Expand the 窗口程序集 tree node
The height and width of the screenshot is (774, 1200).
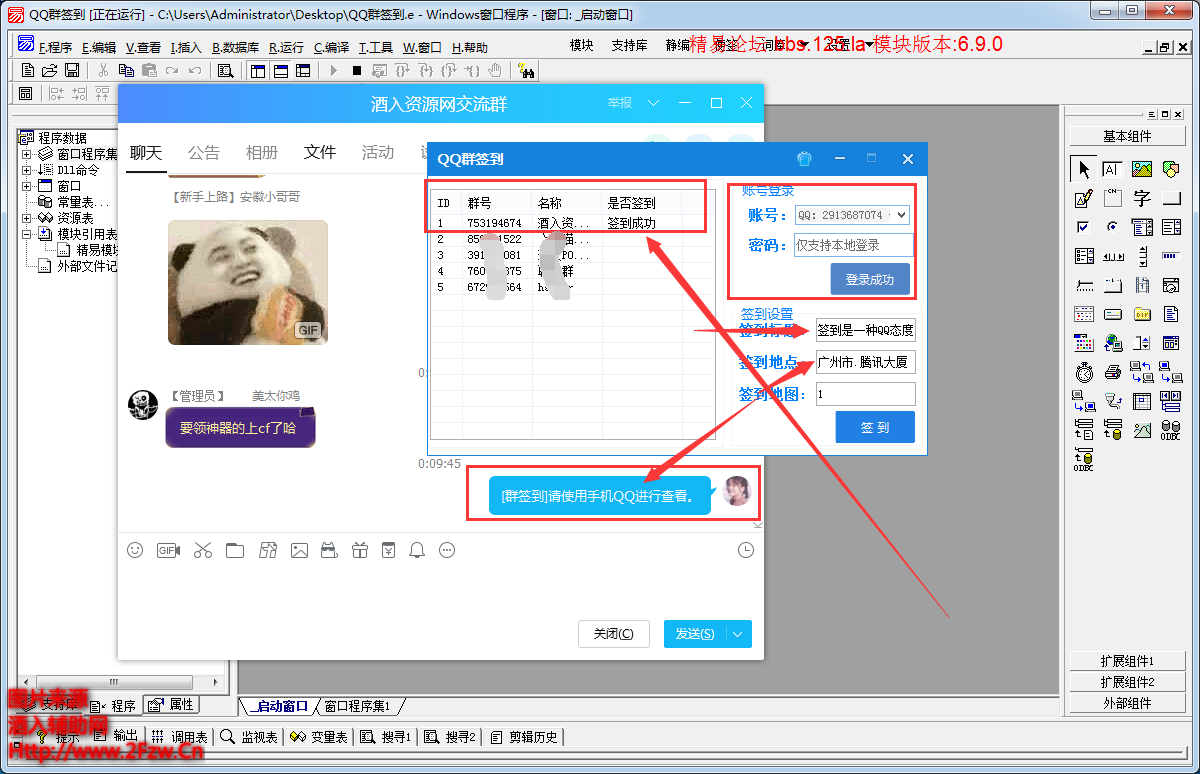pyautogui.click(x=27, y=154)
